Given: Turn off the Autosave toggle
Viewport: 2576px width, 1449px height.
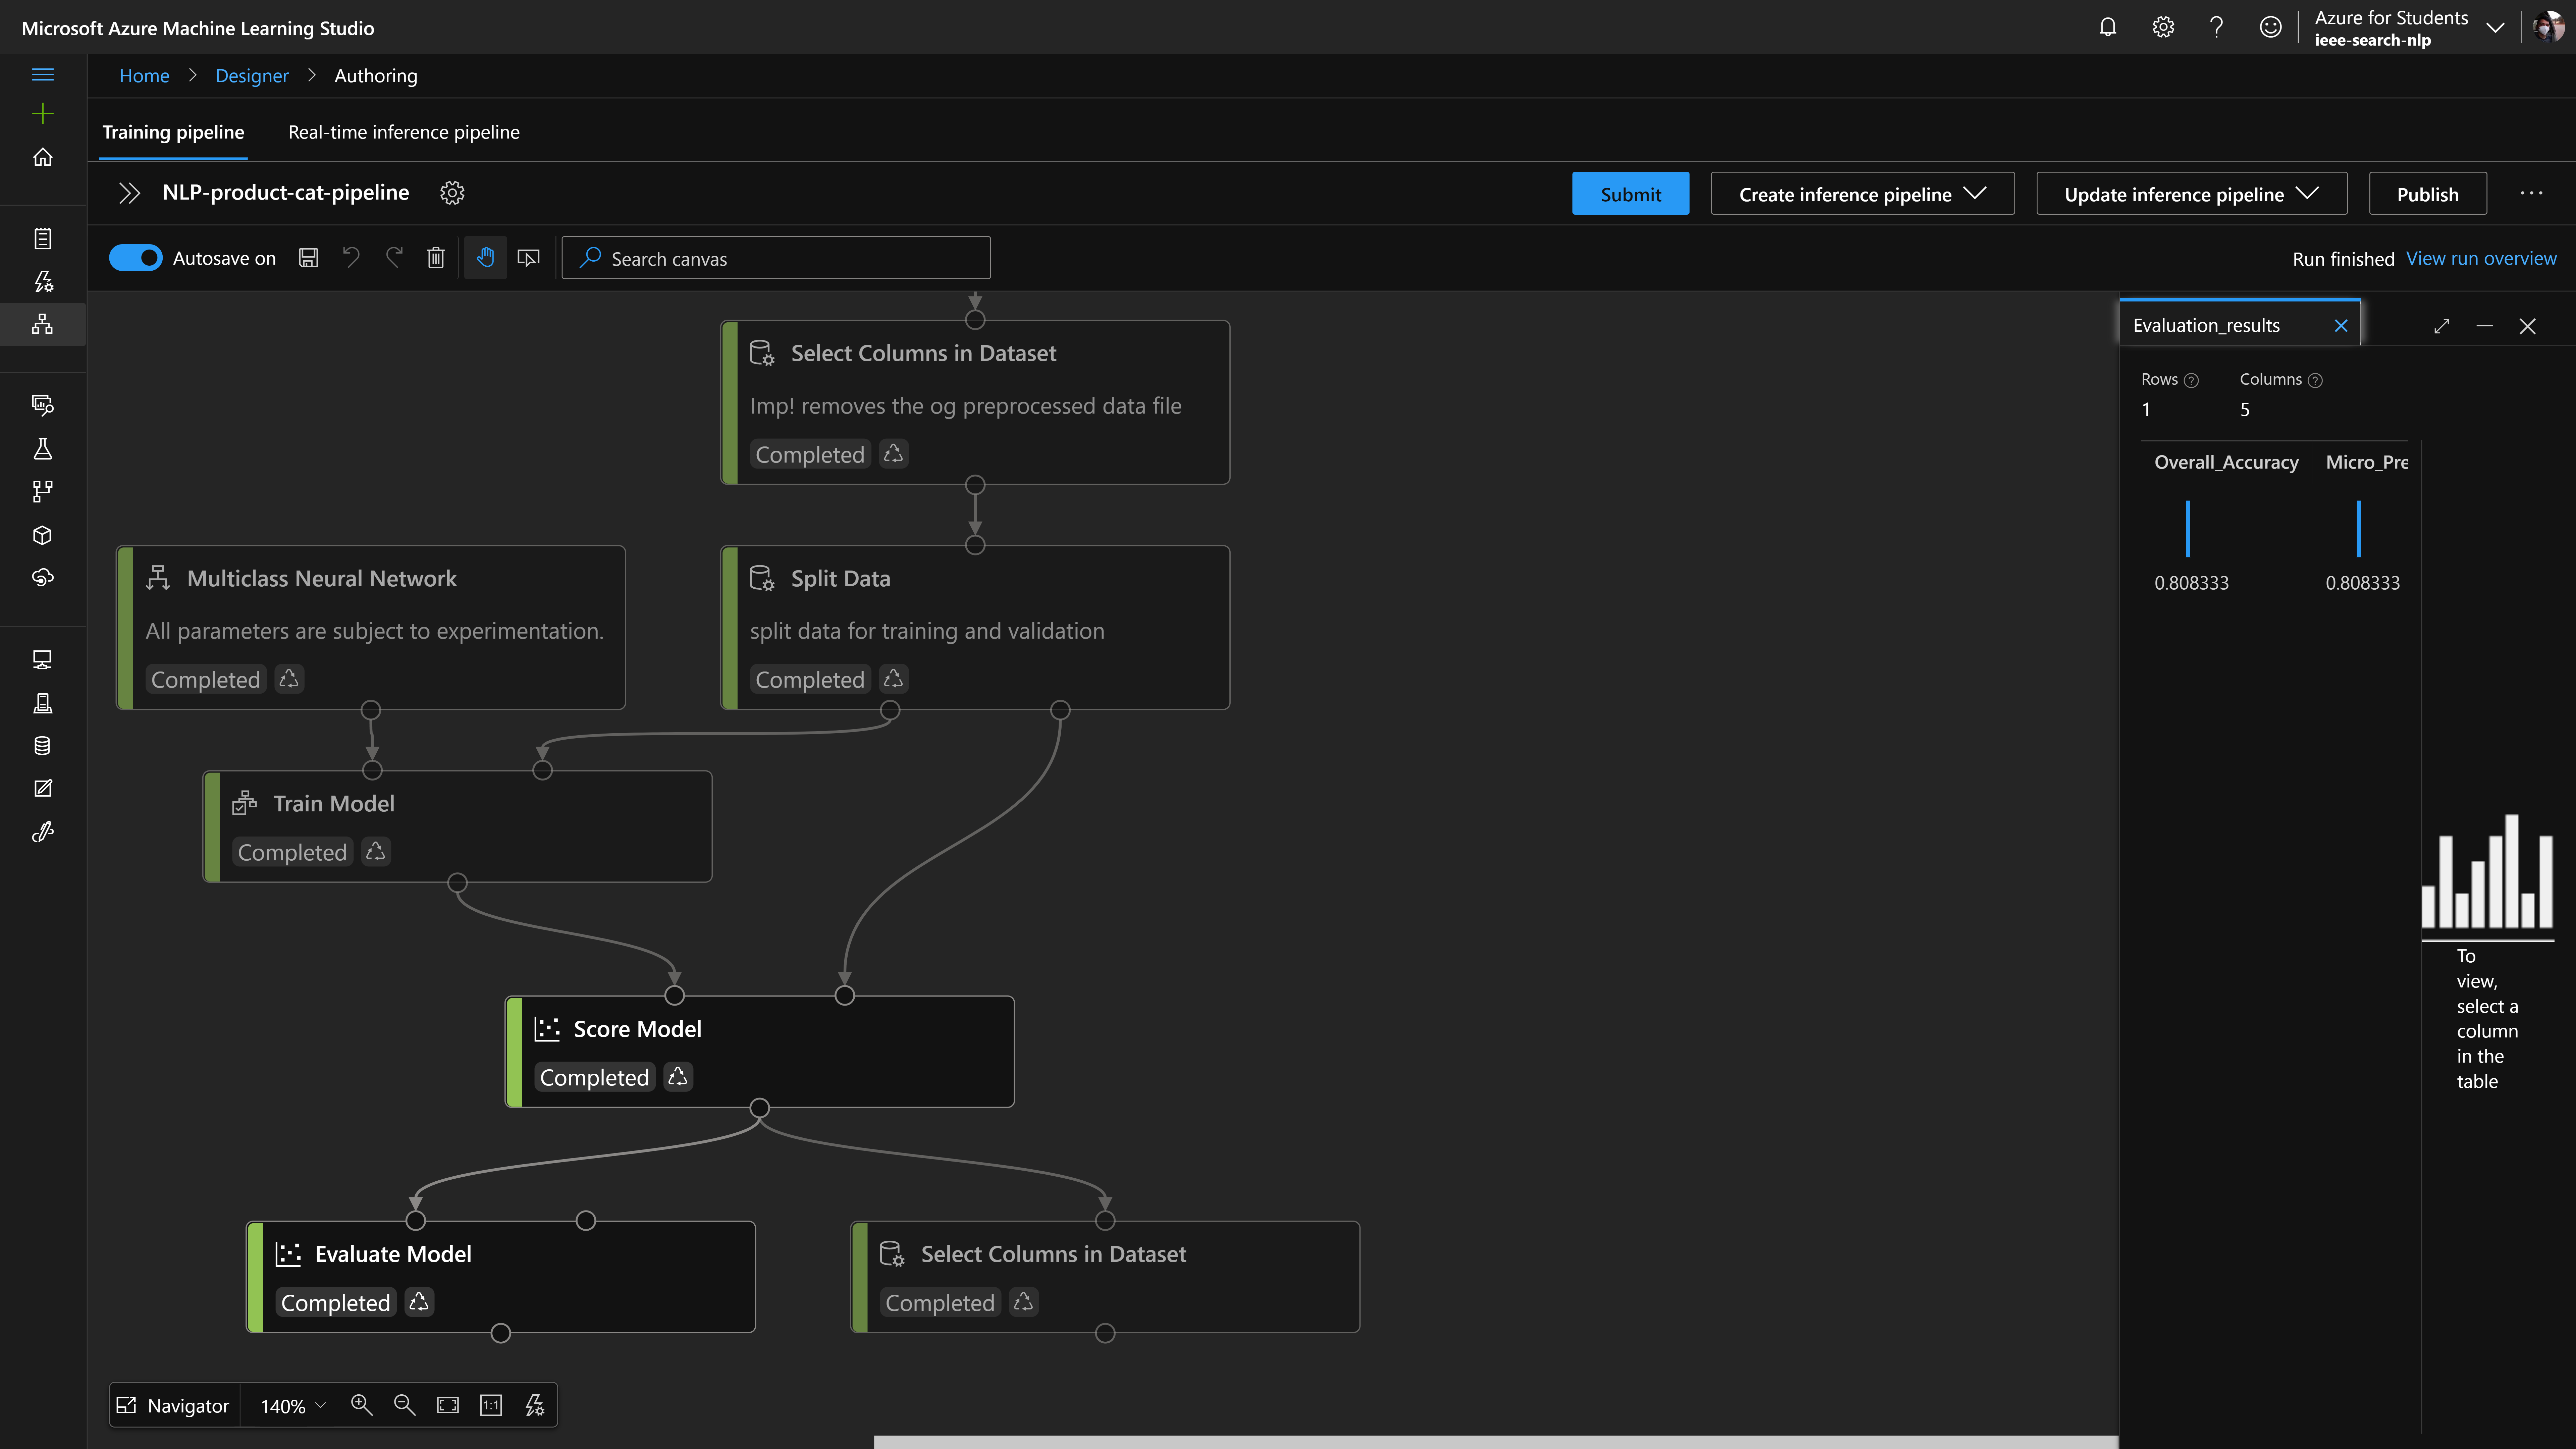Looking at the screenshot, I should tap(135, 258).
